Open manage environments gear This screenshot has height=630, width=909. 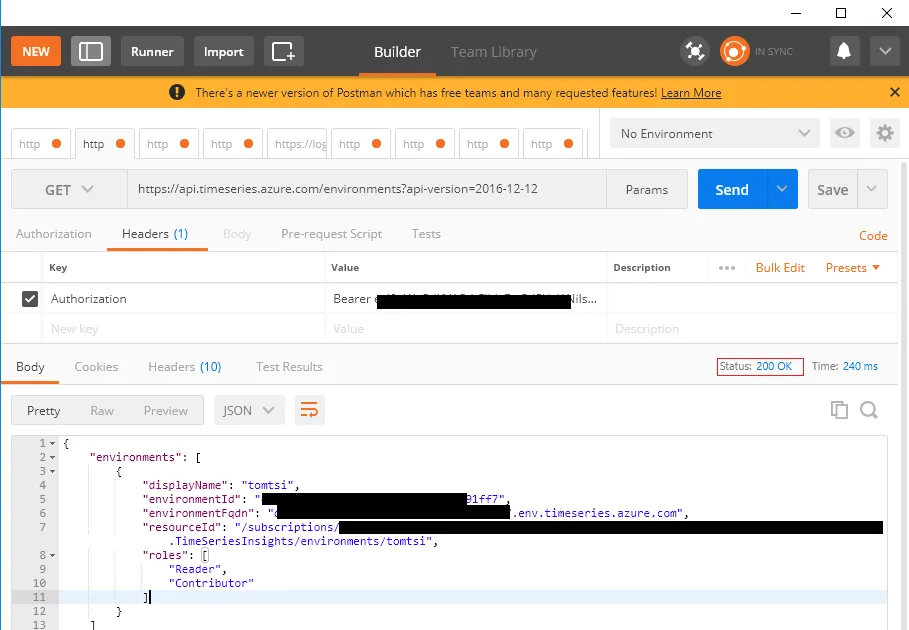point(885,133)
